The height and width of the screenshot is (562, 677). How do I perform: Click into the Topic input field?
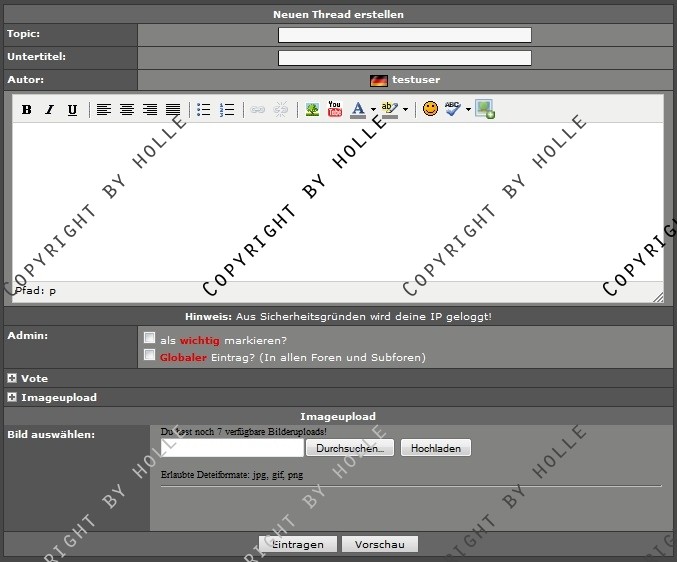point(404,35)
